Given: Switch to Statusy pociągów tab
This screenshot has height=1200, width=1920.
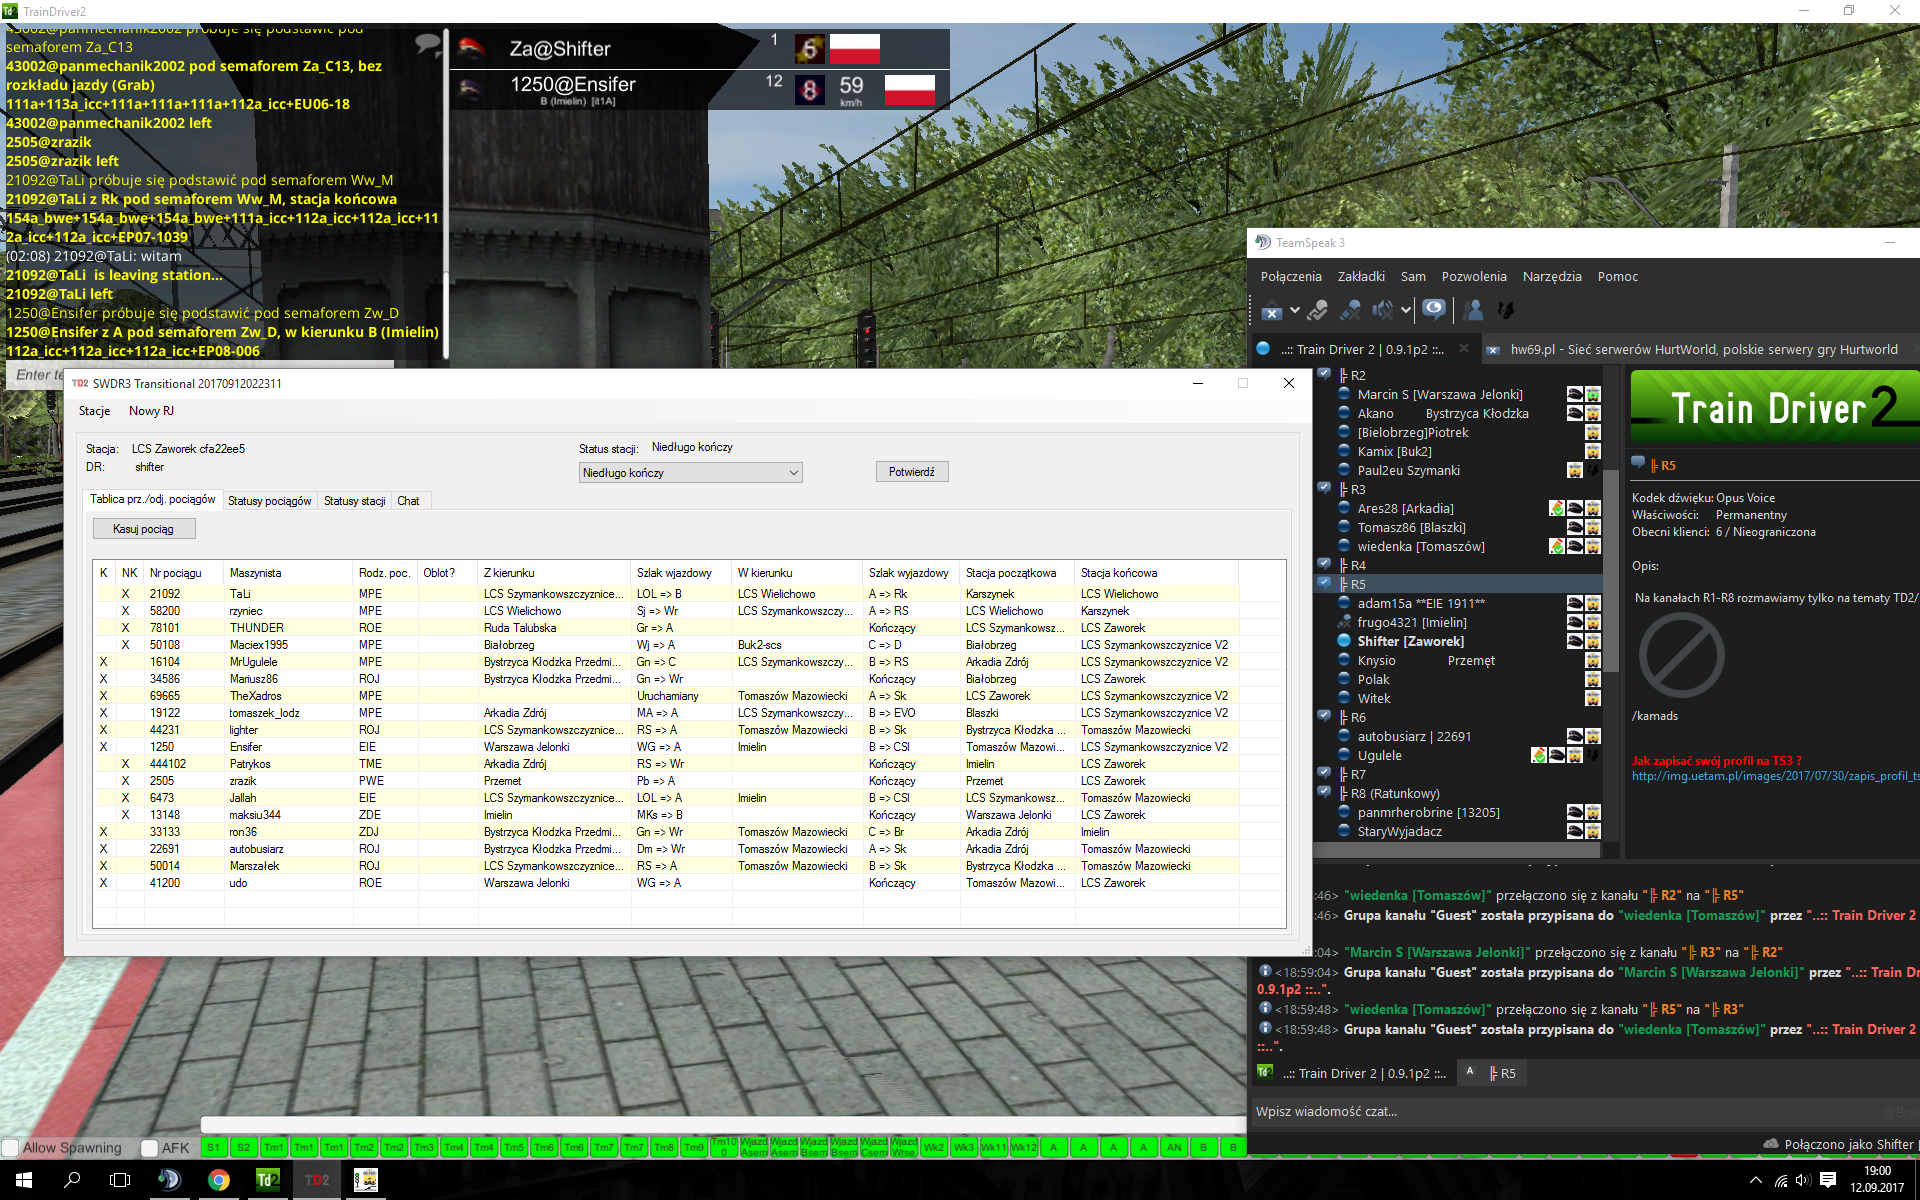Looking at the screenshot, I should click(x=269, y=501).
